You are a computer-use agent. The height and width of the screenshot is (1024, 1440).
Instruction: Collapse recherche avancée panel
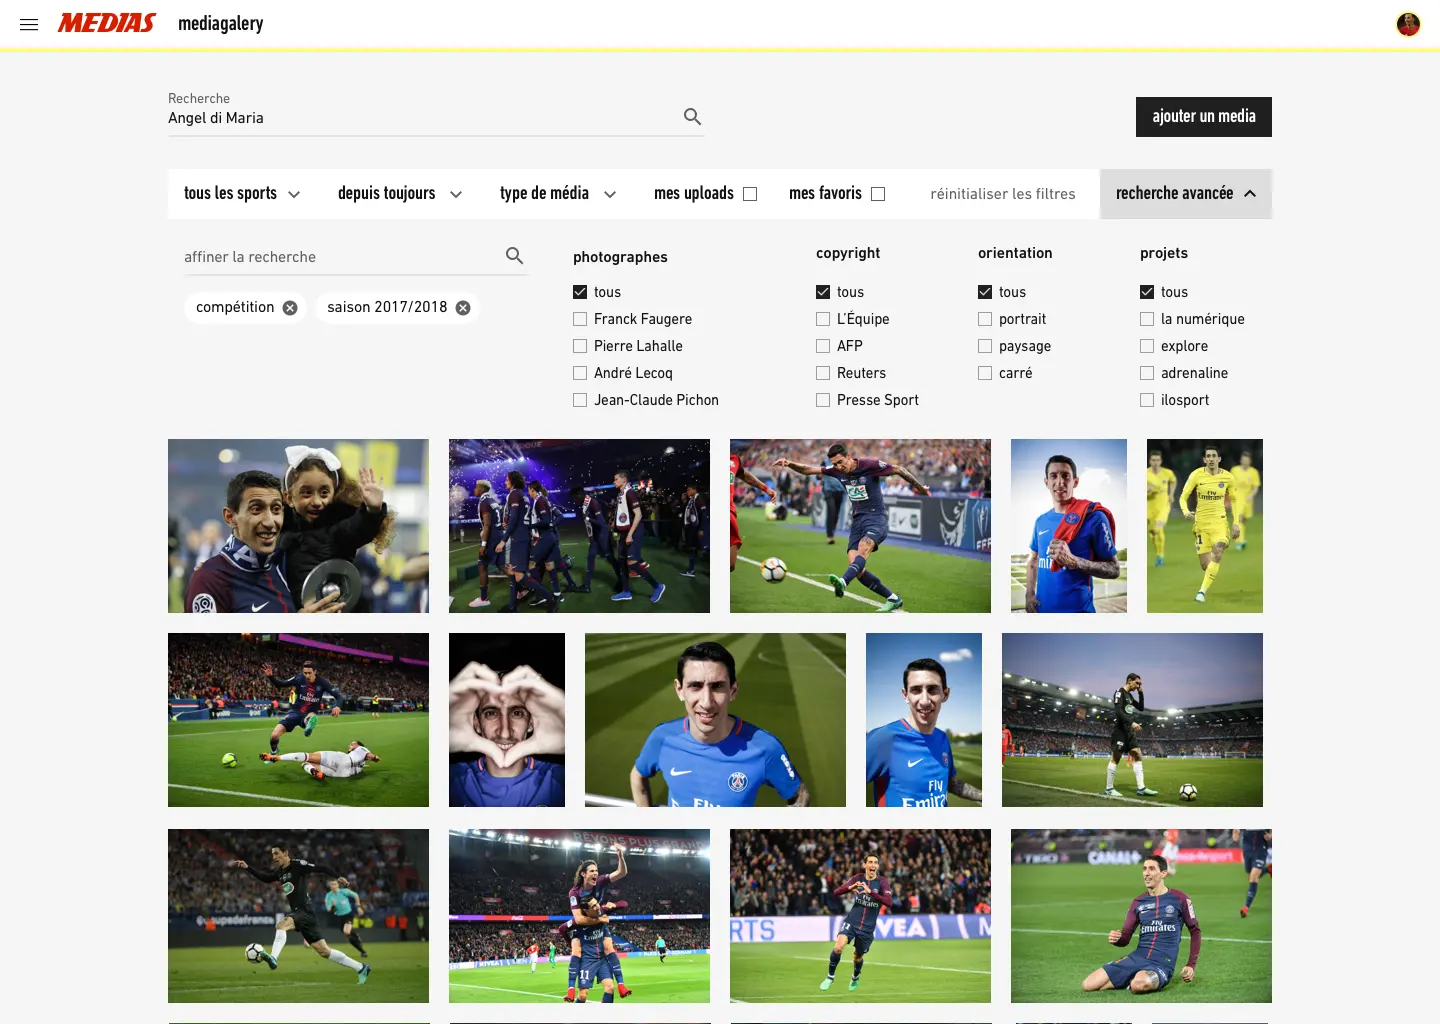coord(1186,194)
